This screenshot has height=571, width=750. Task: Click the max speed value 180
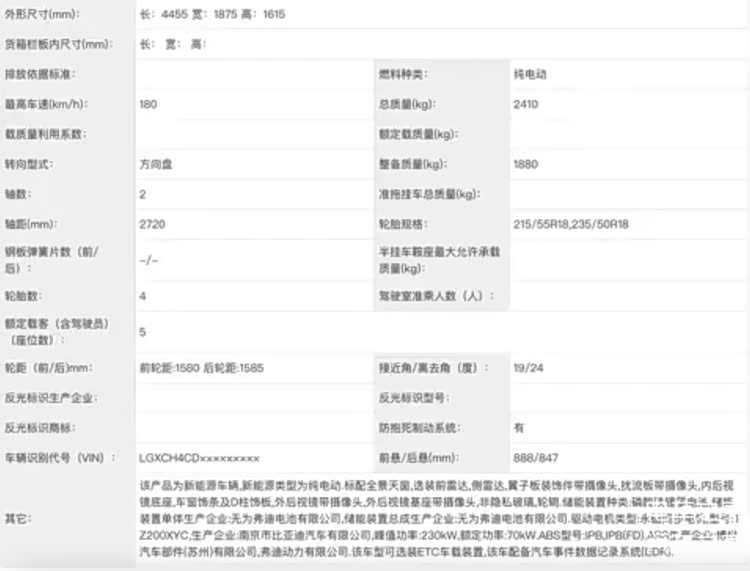point(148,104)
